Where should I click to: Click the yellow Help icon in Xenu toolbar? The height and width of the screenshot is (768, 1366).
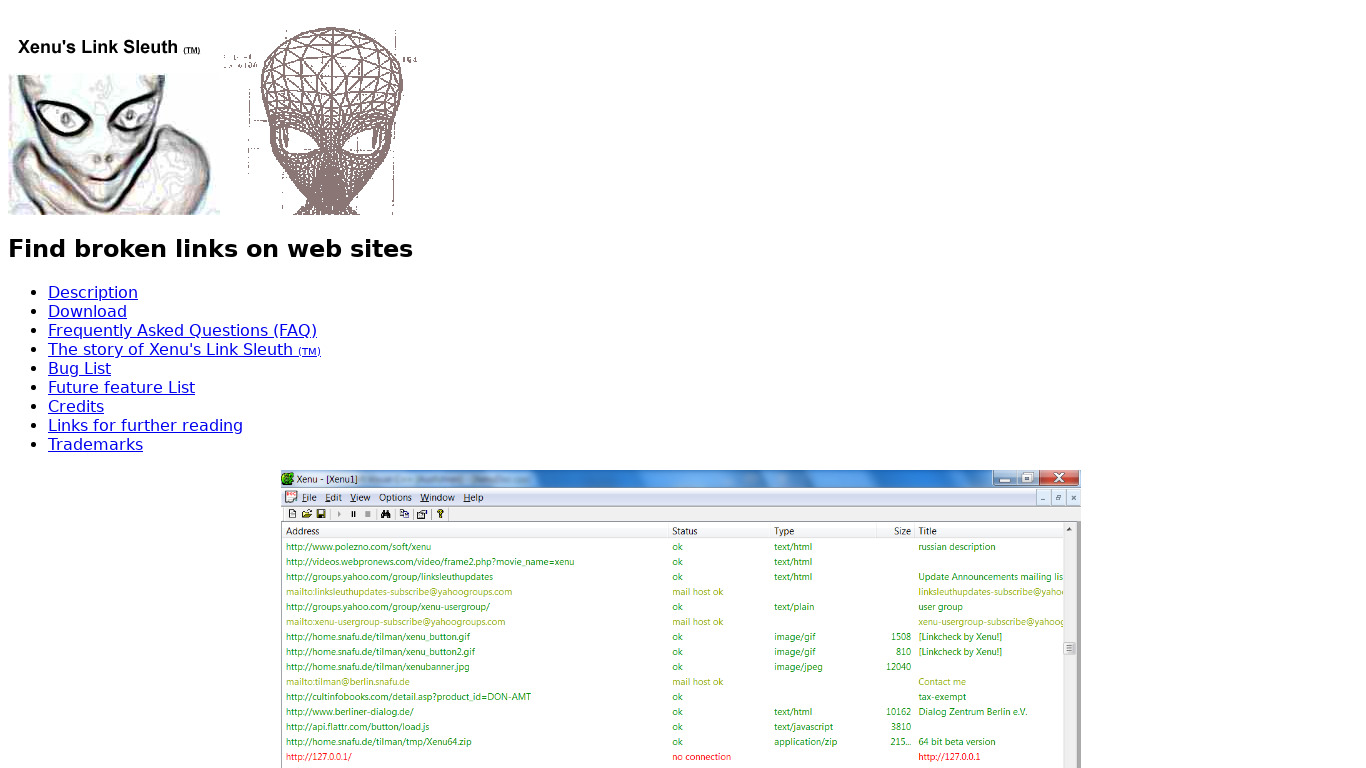tap(440, 514)
